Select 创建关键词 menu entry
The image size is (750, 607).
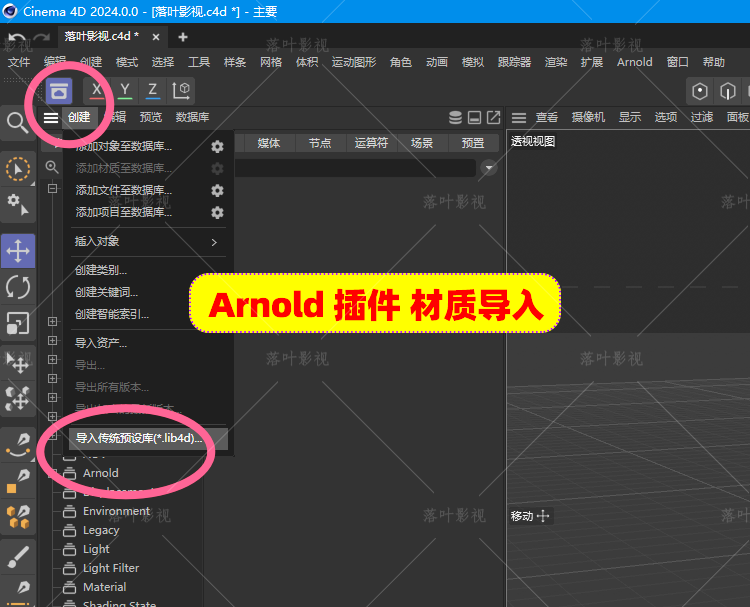pos(106,292)
